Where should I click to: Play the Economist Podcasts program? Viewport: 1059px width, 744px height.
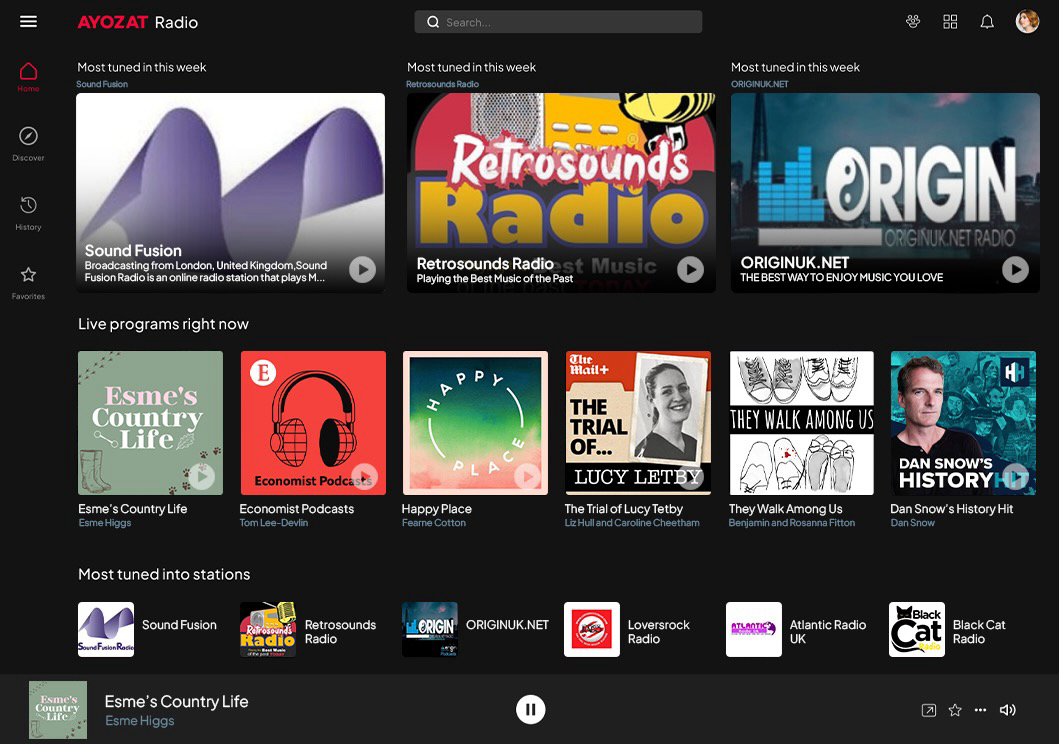click(364, 477)
